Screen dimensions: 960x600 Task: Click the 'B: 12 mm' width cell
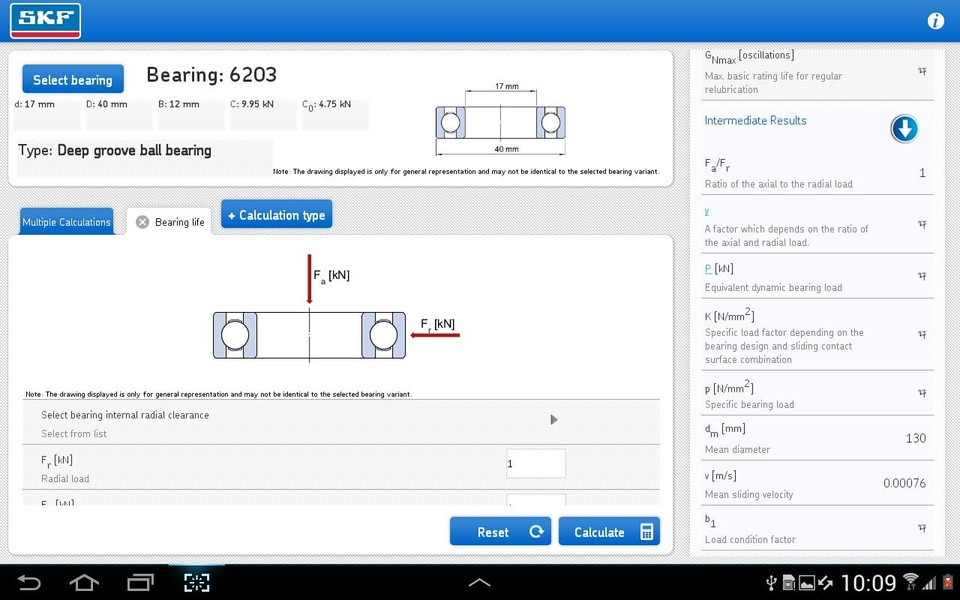[191, 114]
